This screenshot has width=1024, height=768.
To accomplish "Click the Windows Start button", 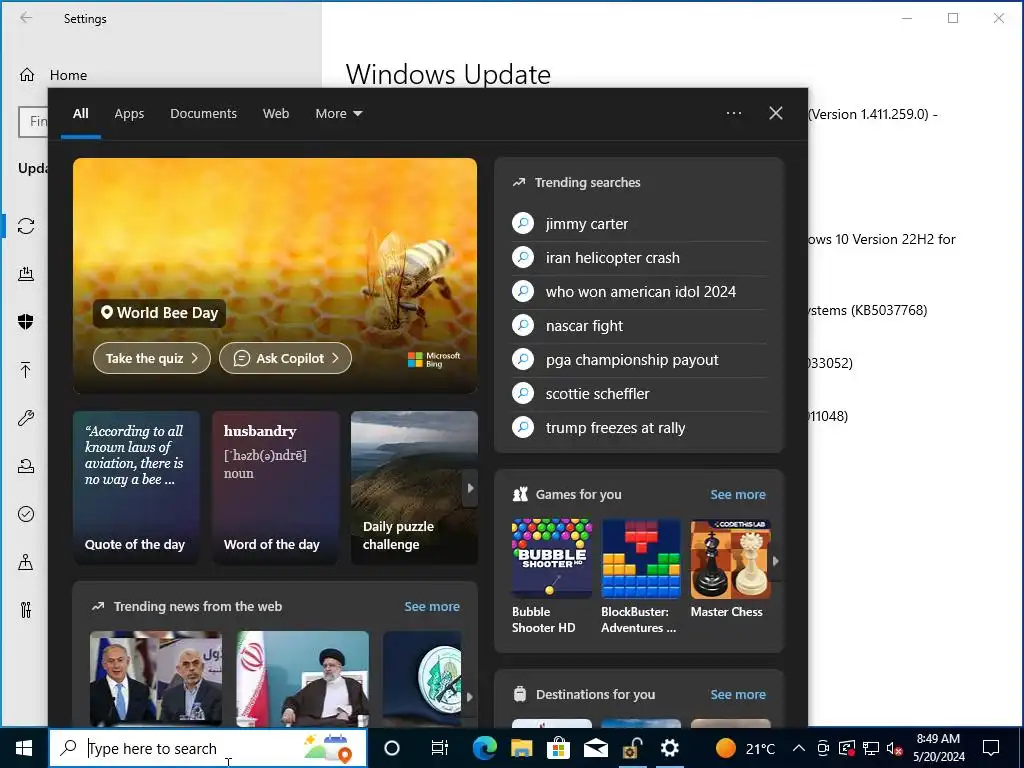I will point(24,748).
